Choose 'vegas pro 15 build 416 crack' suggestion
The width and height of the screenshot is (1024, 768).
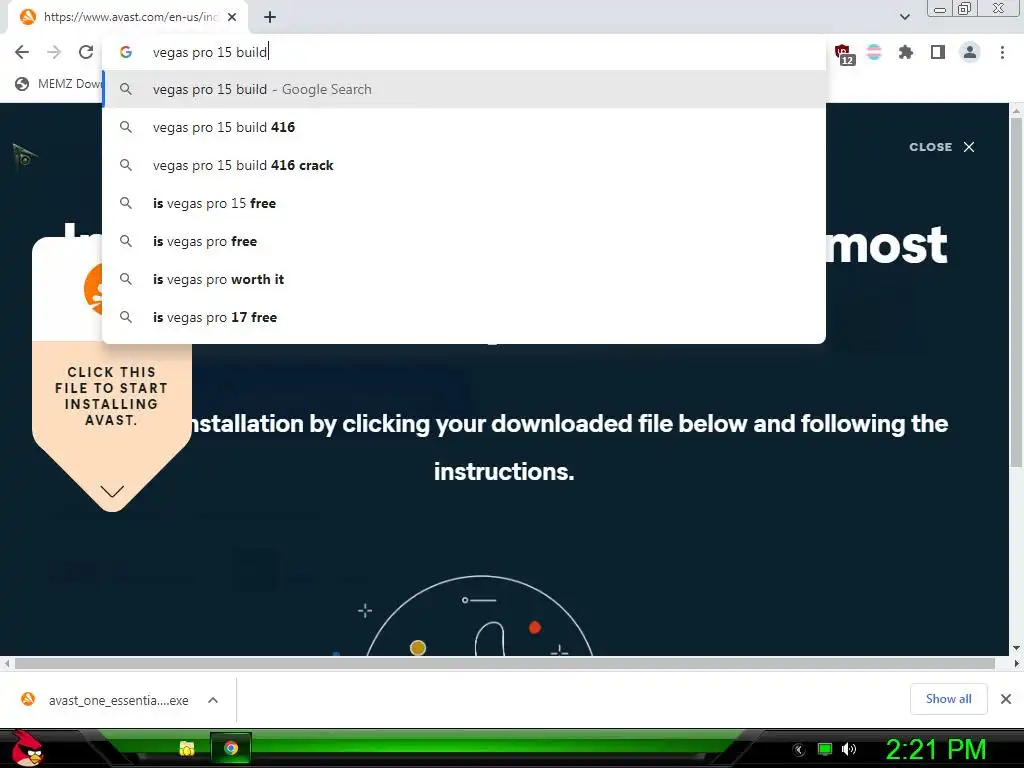click(464, 165)
